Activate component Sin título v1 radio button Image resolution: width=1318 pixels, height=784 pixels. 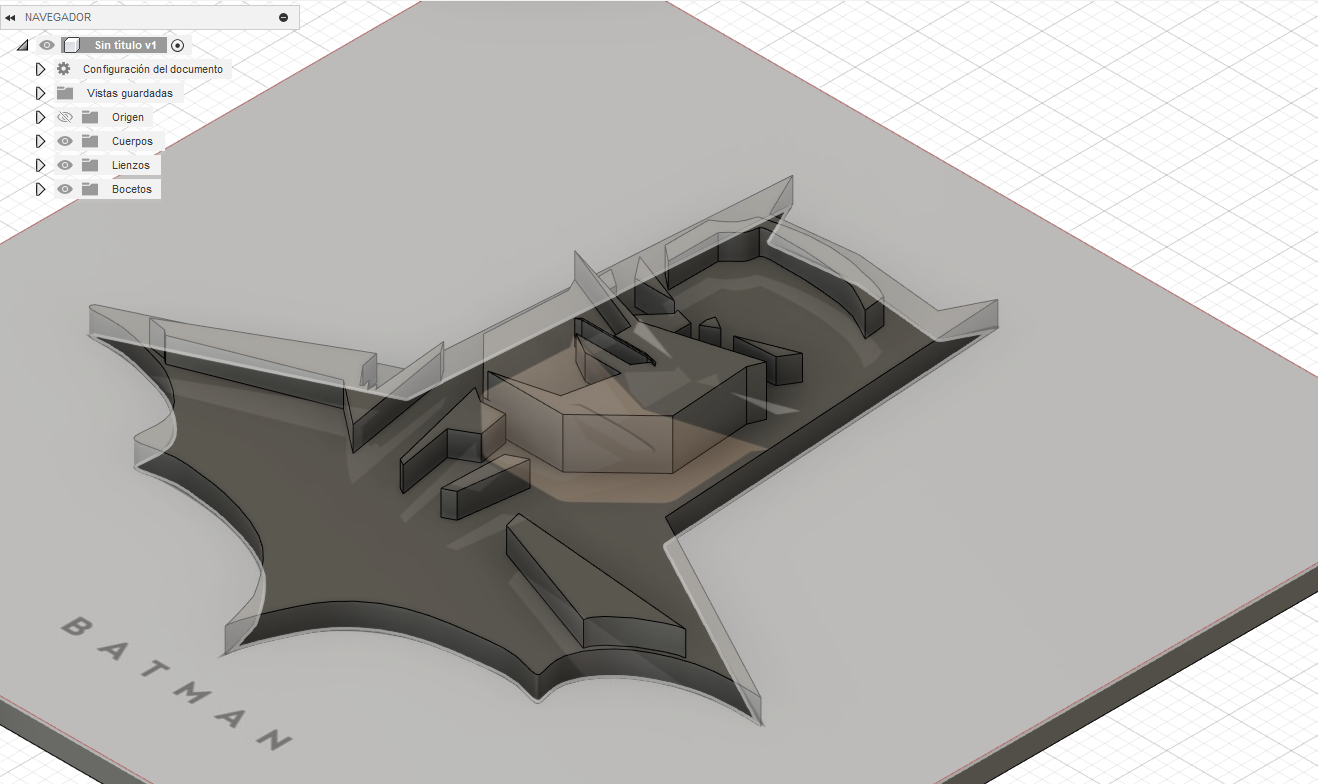click(178, 45)
